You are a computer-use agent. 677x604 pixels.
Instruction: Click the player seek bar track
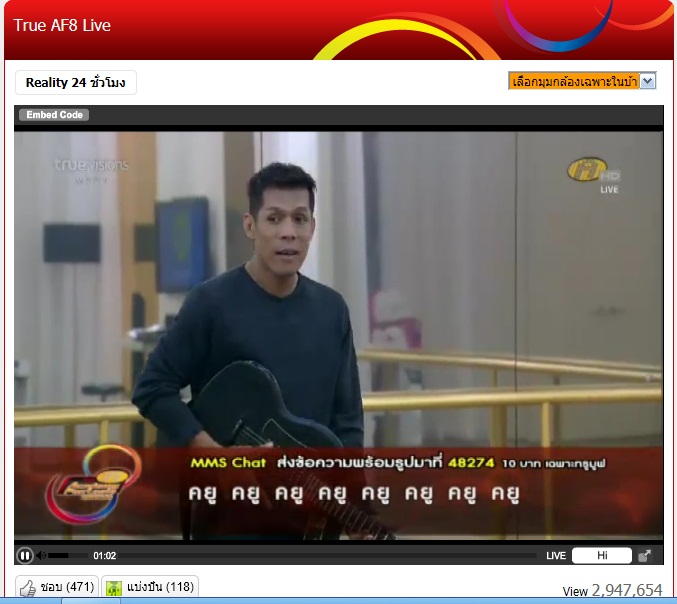coord(327,556)
